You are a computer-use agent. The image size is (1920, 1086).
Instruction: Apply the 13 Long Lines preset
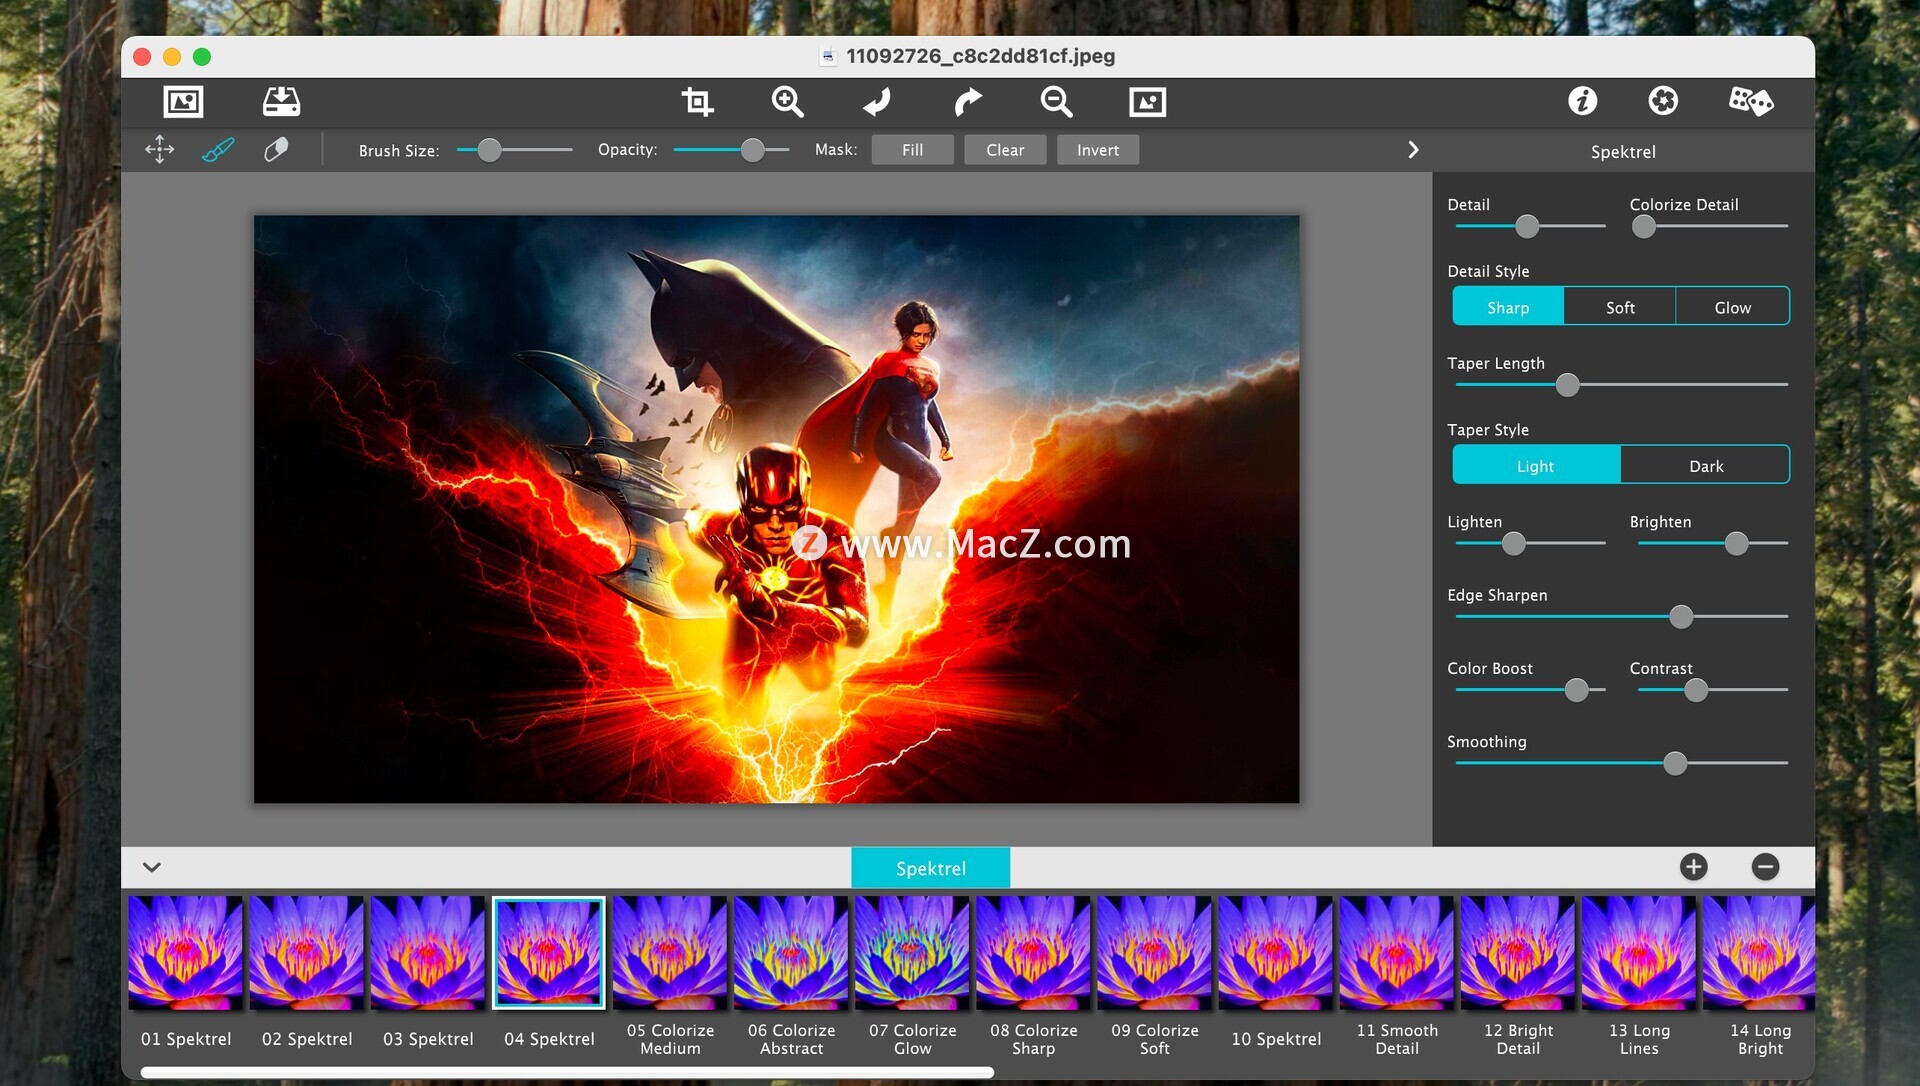pos(1639,953)
